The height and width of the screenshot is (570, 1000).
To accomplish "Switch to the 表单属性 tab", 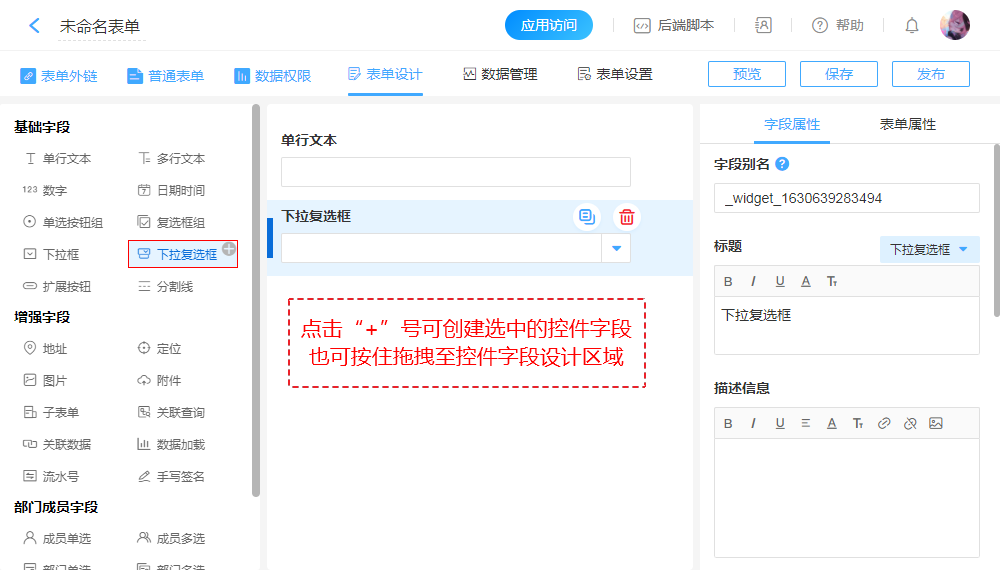I will tap(907, 124).
